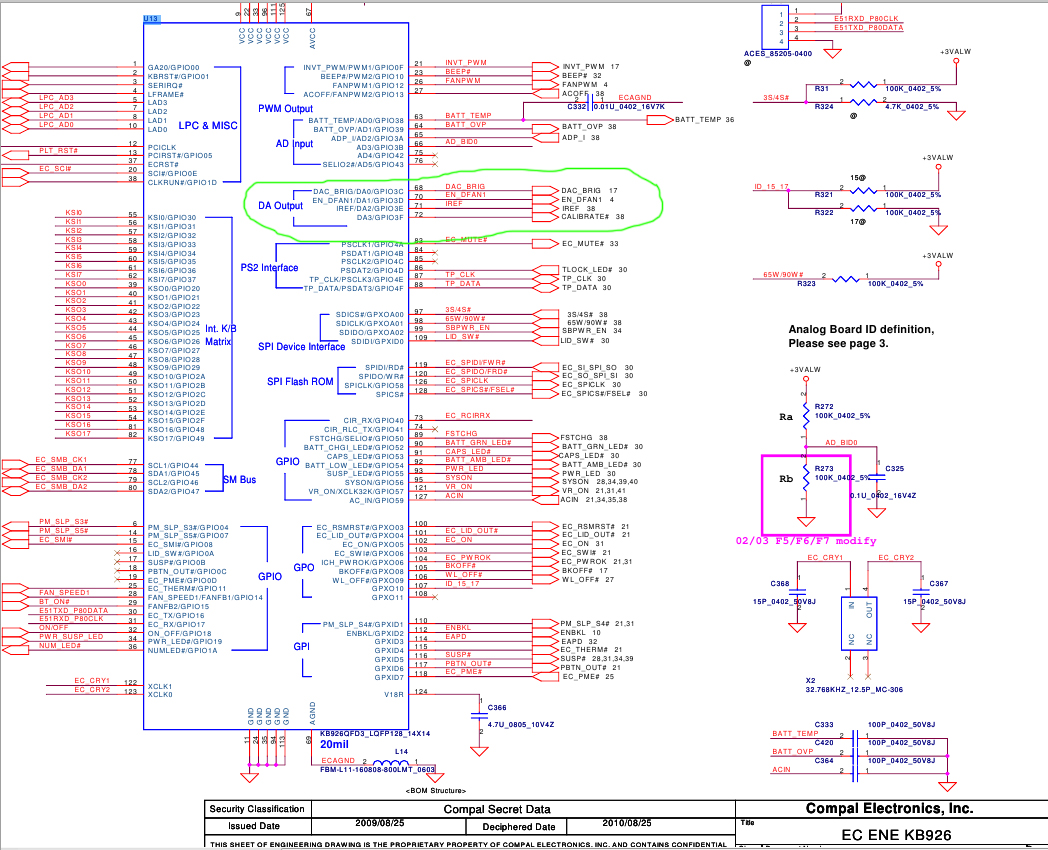Select the L14 inductor designator

click(x=401, y=751)
